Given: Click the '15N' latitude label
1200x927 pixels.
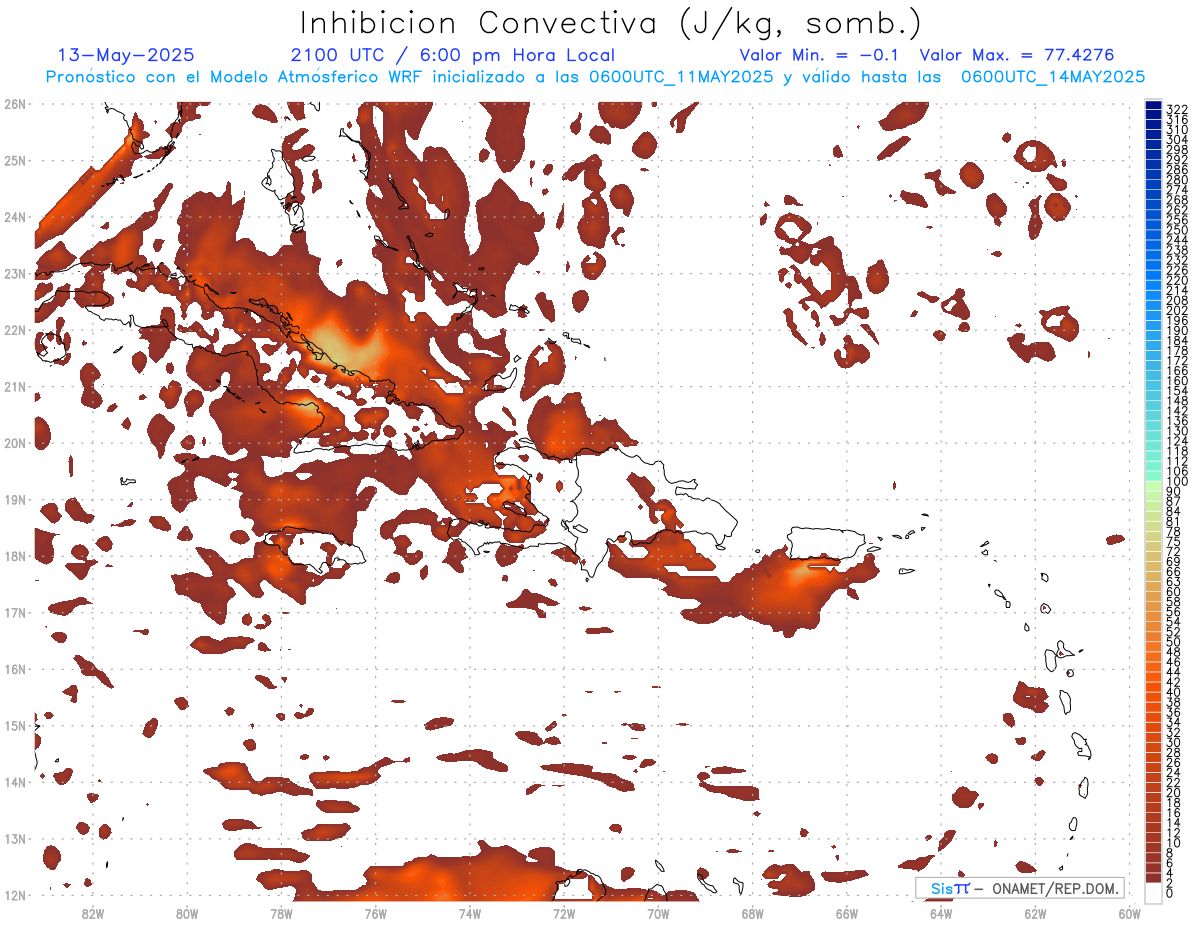Looking at the screenshot, I should (14, 725).
